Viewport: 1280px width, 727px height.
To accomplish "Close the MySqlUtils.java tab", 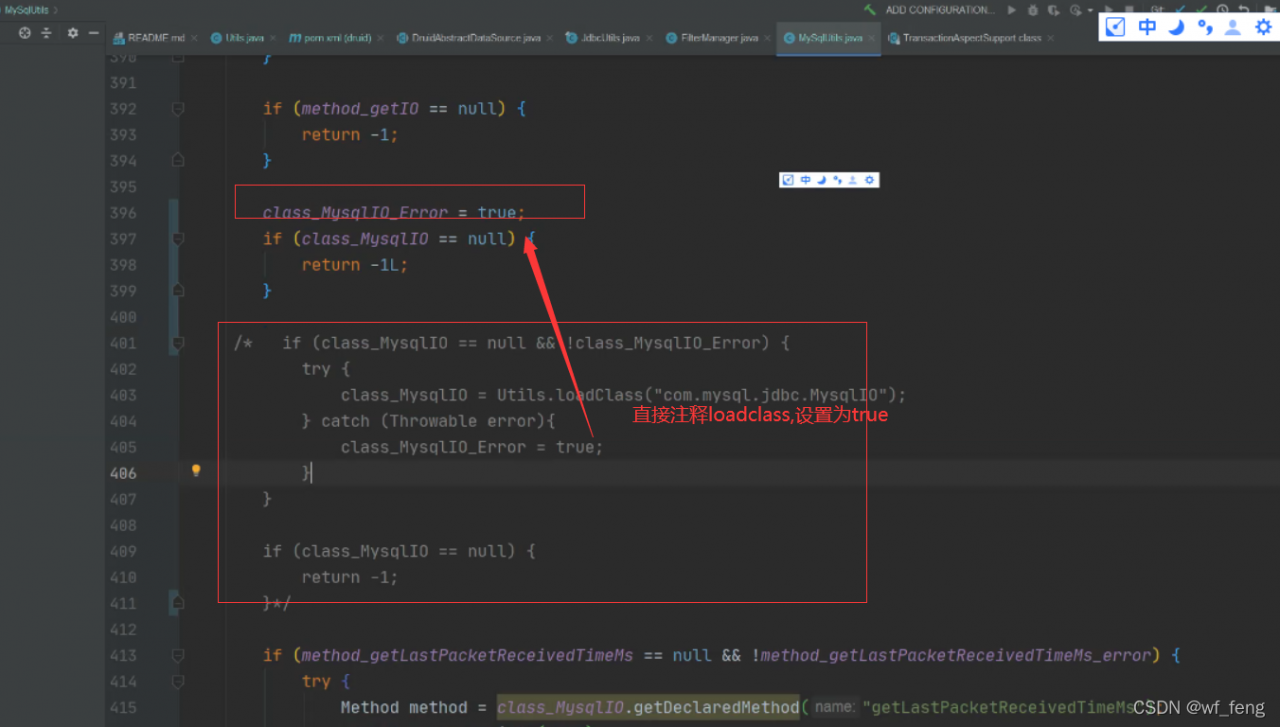I will coord(871,38).
